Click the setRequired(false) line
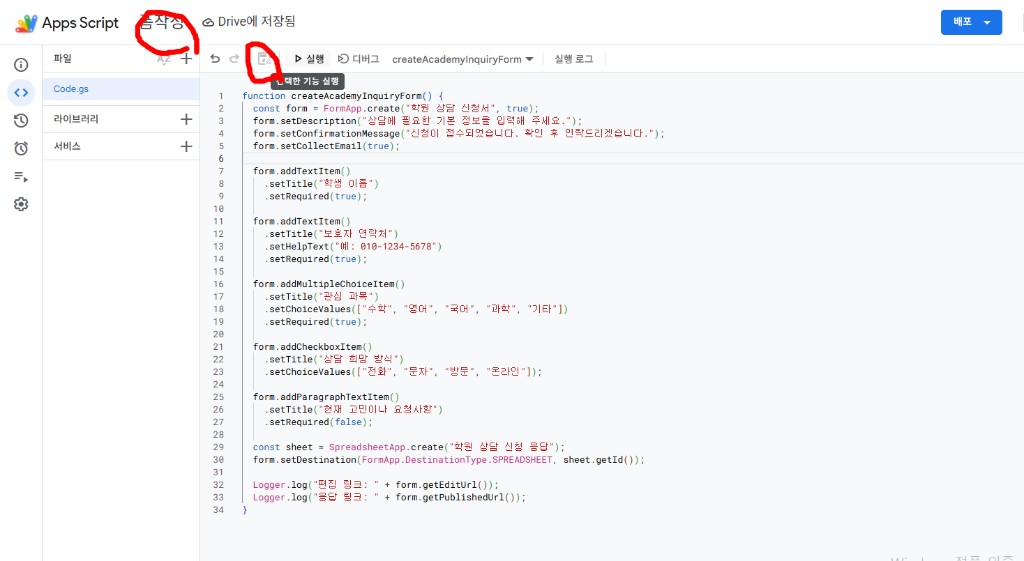The width and height of the screenshot is (1024, 561). 318,423
